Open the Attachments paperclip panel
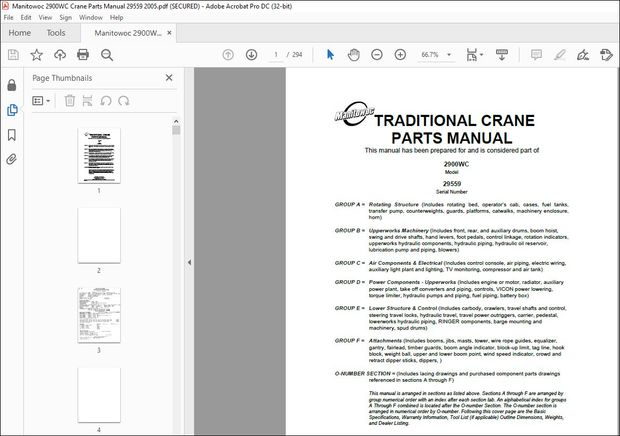The height and width of the screenshot is (436, 620). click(x=12, y=159)
